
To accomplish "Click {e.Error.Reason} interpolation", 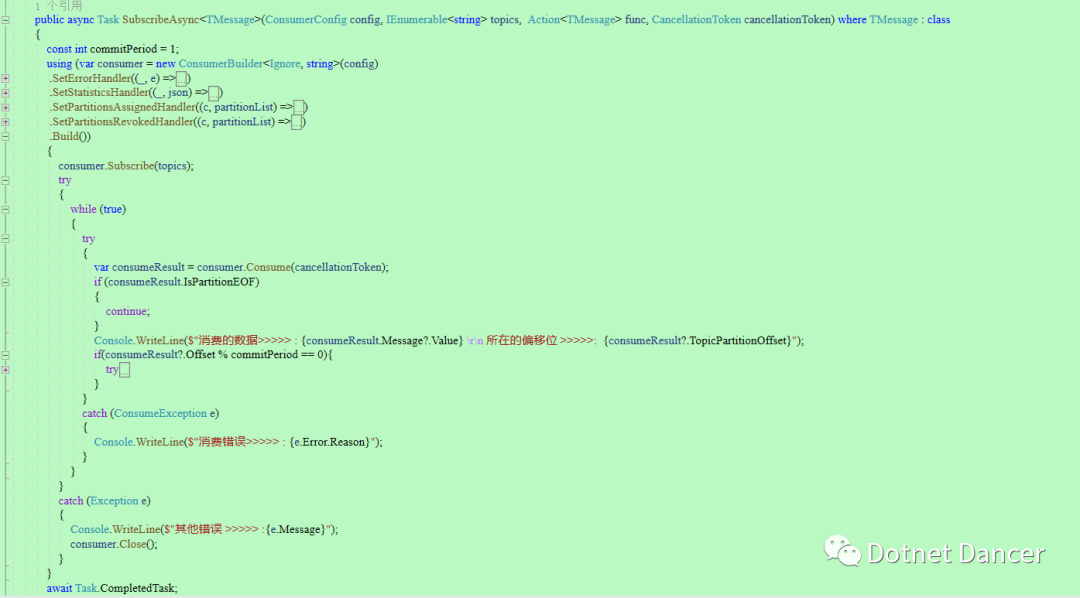I will (x=330, y=442).
